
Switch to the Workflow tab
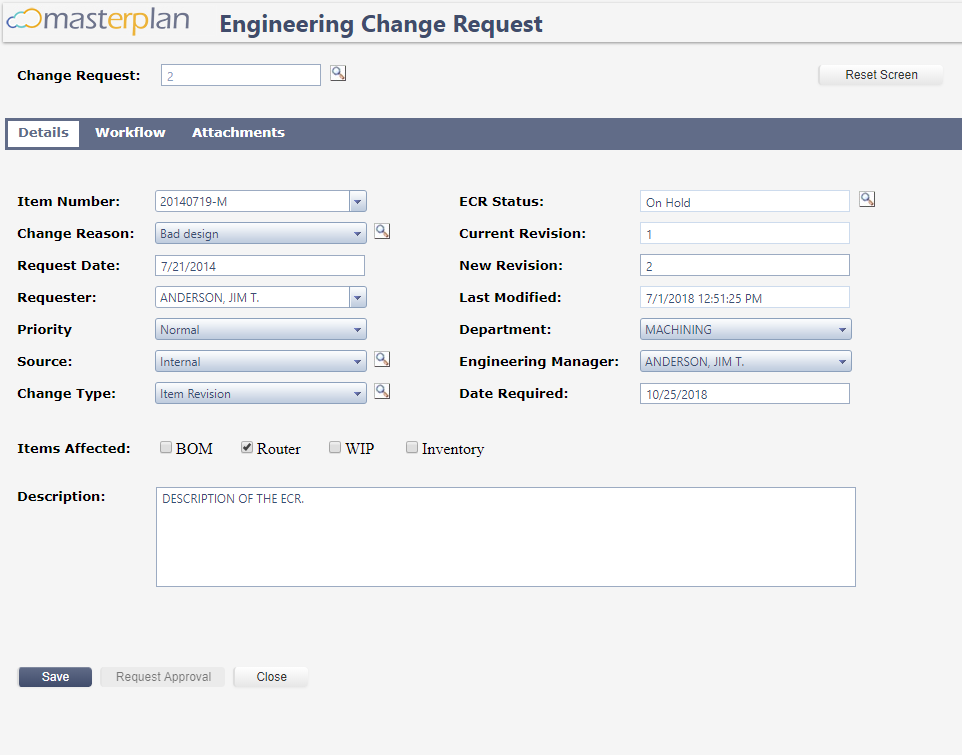point(130,133)
